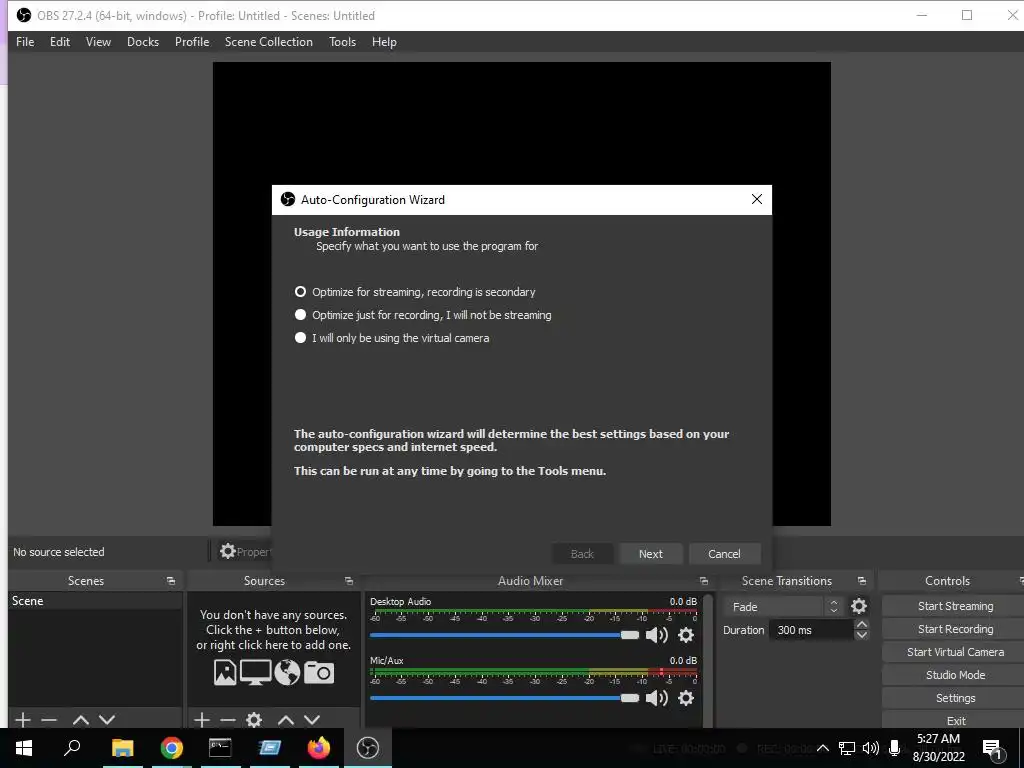The height and width of the screenshot is (768, 1024).
Task: Open taskbar search magnifier
Action: coord(72,748)
